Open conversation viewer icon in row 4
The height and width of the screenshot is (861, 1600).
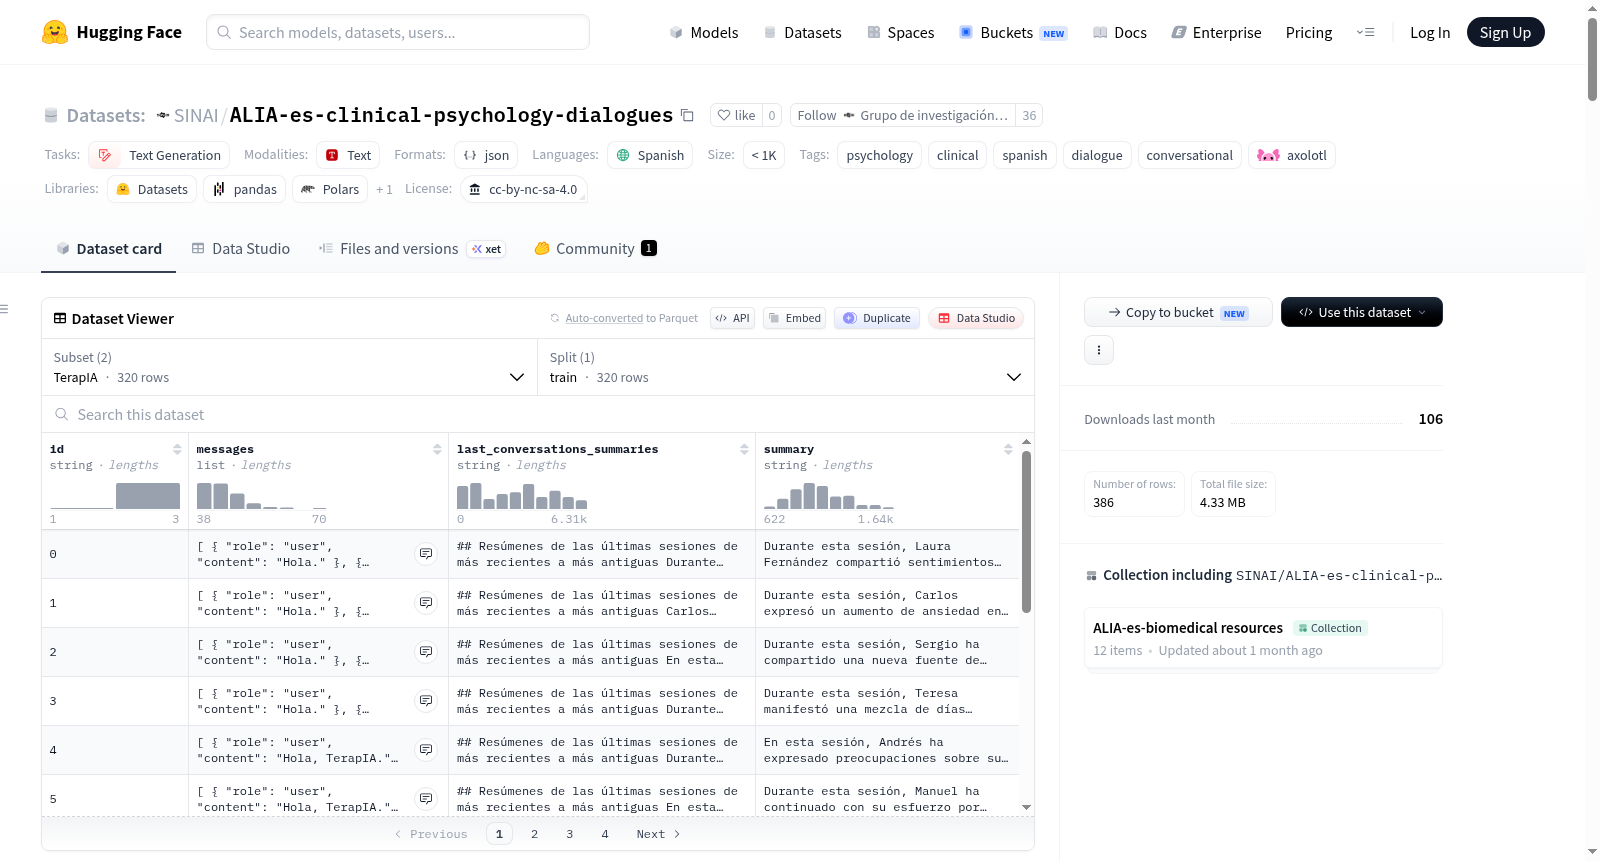point(426,750)
